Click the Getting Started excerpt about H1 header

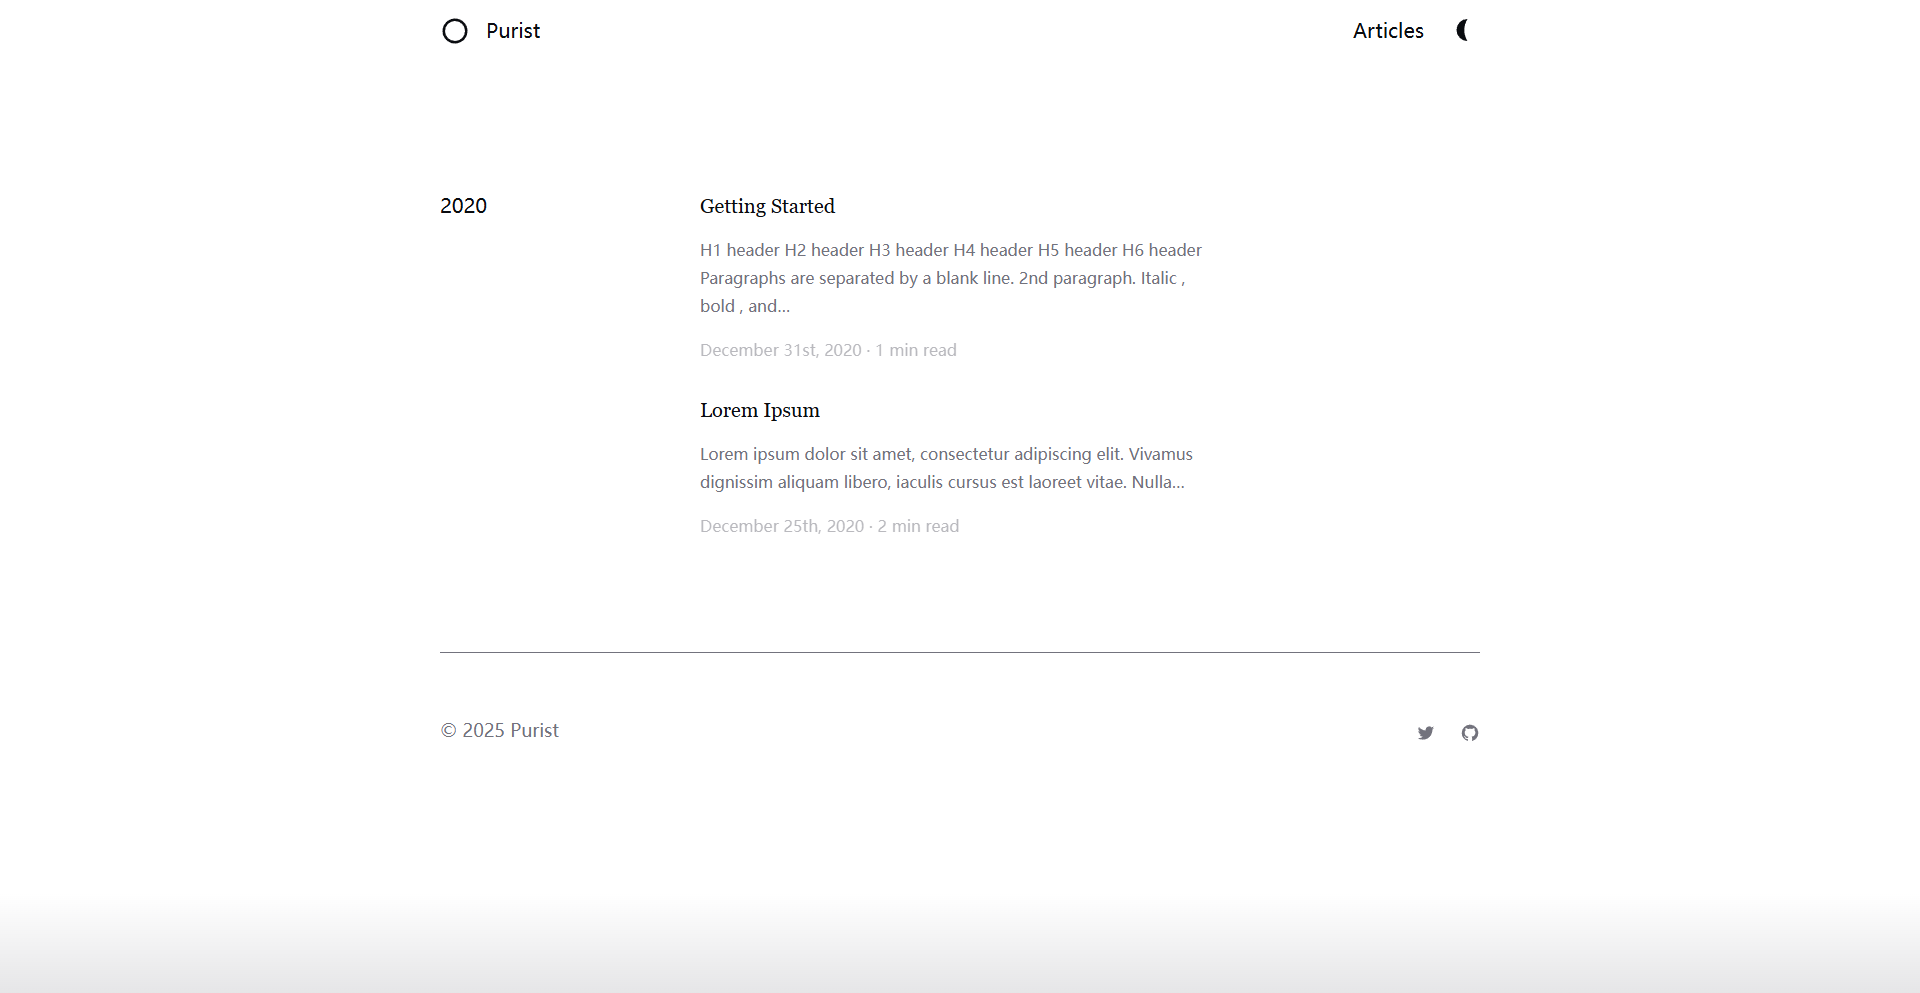tap(951, 278)
